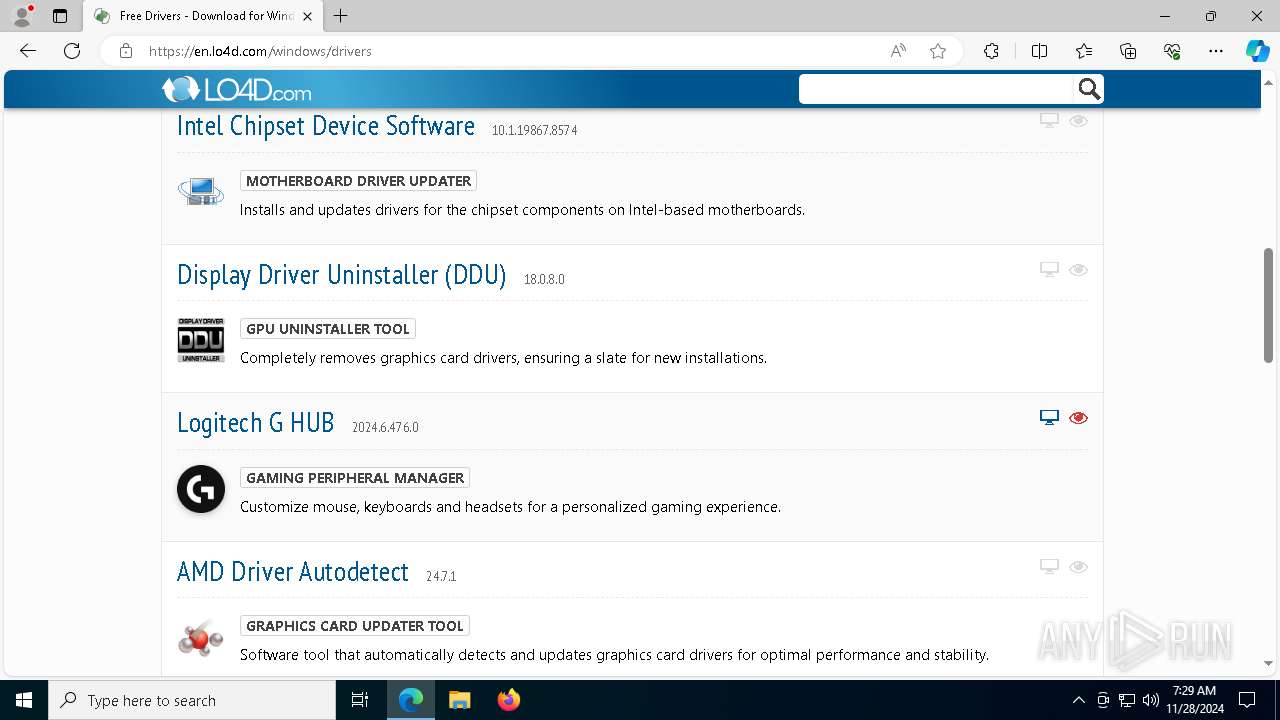Toggle eye icon for AMD Driver Autodetect

point(1078,567)
